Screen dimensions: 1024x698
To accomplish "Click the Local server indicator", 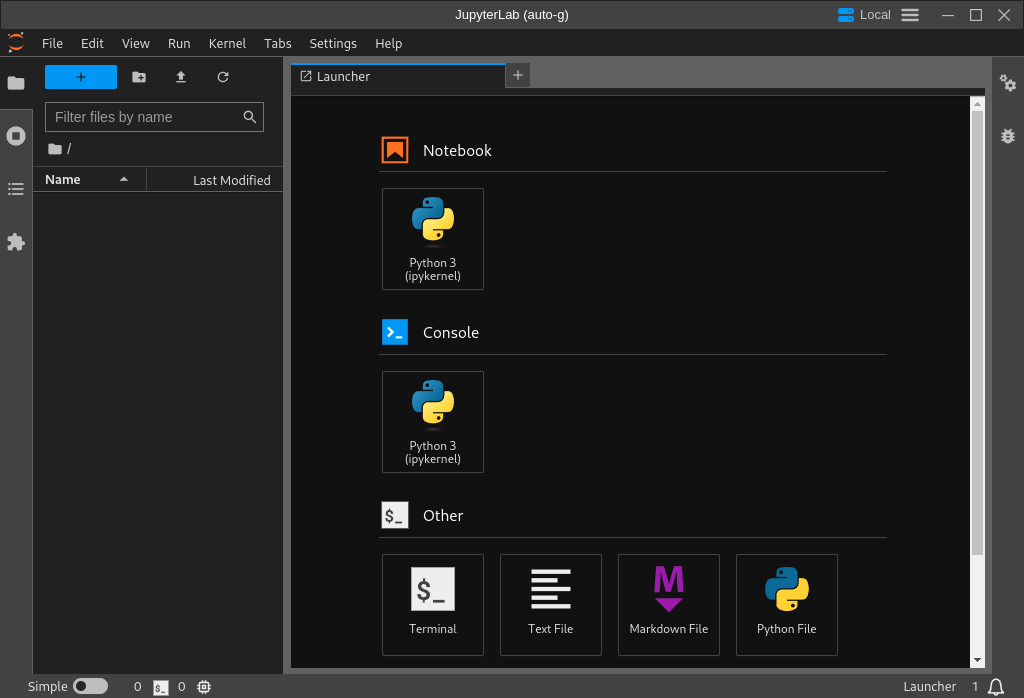I will 864,14.
